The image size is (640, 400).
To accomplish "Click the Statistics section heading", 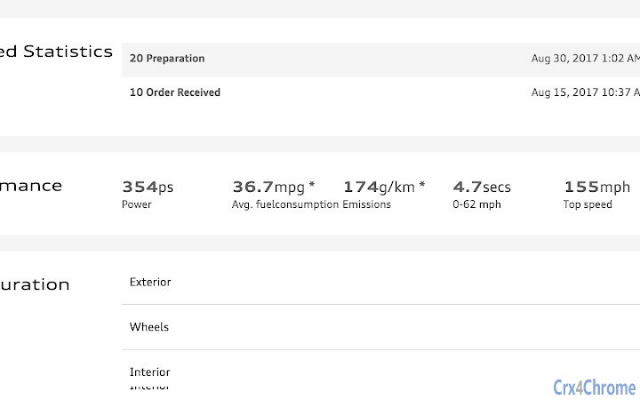I will pos(56,52).
